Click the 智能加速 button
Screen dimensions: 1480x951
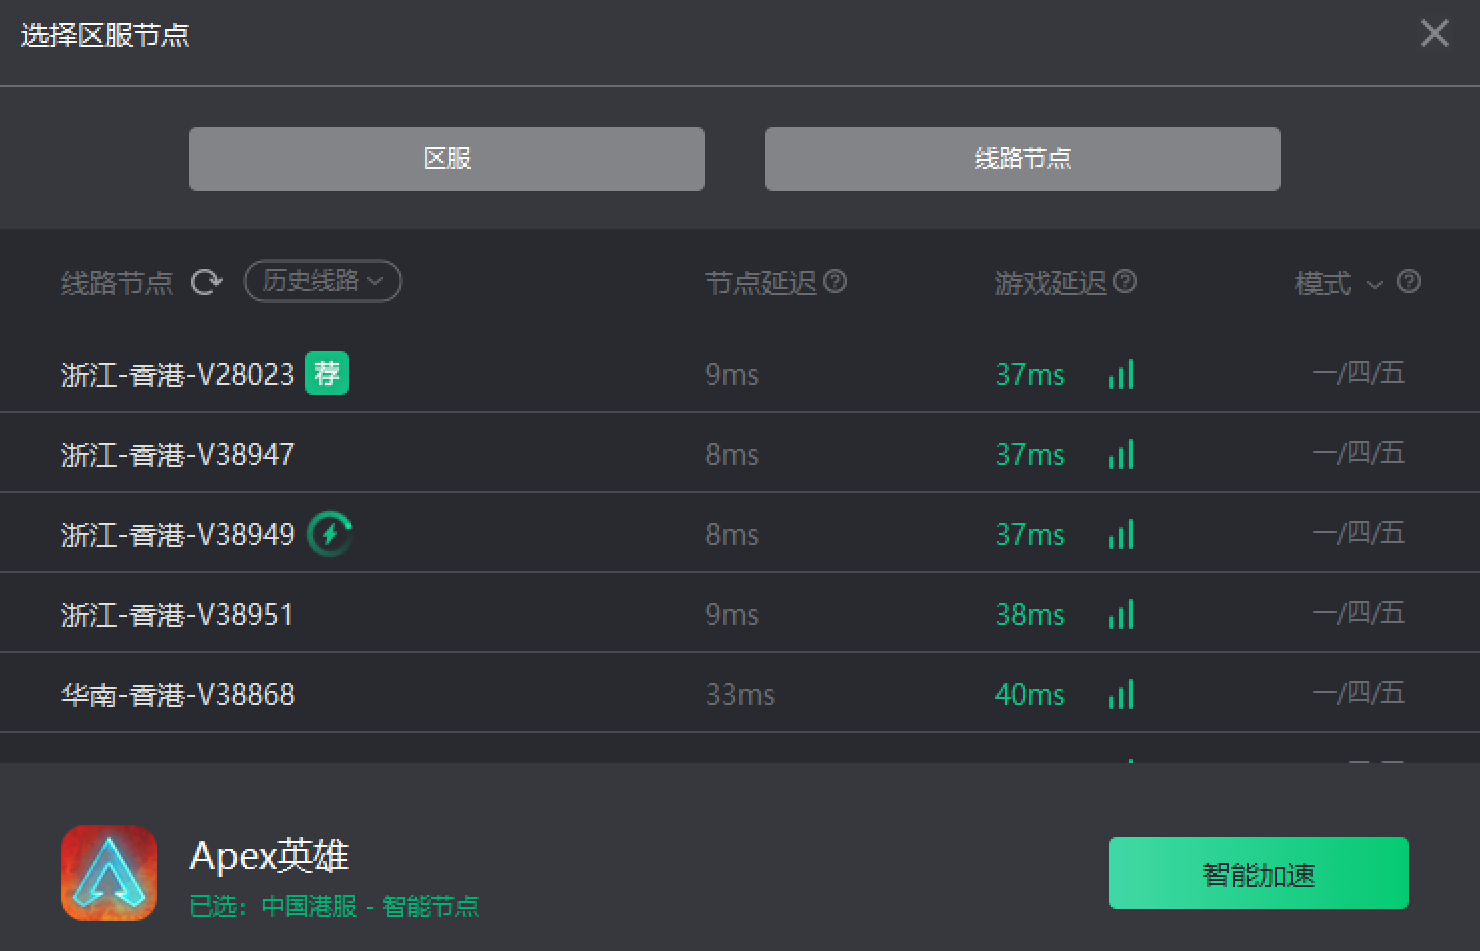coord(1258,874)
